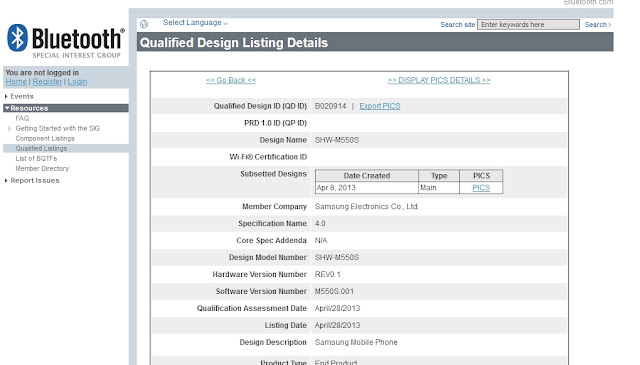Screen dimensions: 640x365
Task: Click the Type column header
Action: tap(439, 176)
